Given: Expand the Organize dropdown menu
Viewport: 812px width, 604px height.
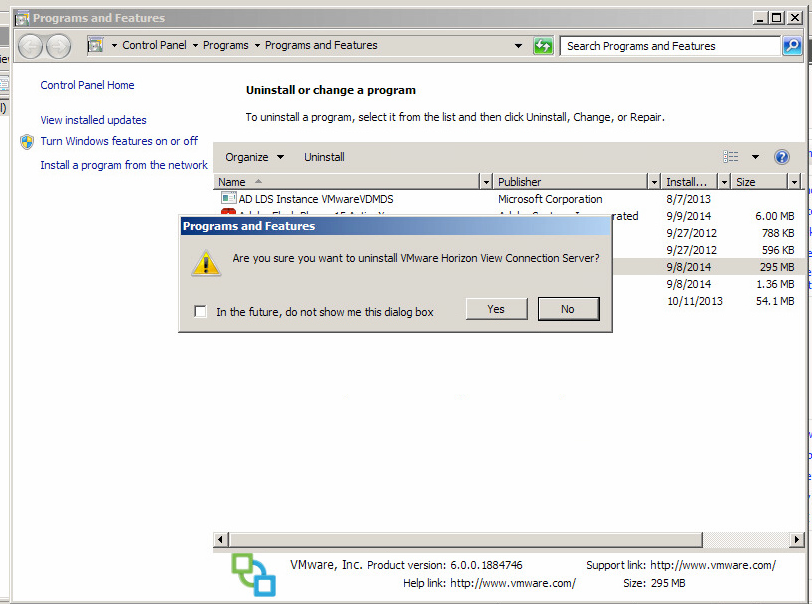Looking at the screenshot, I should (254, 157).
